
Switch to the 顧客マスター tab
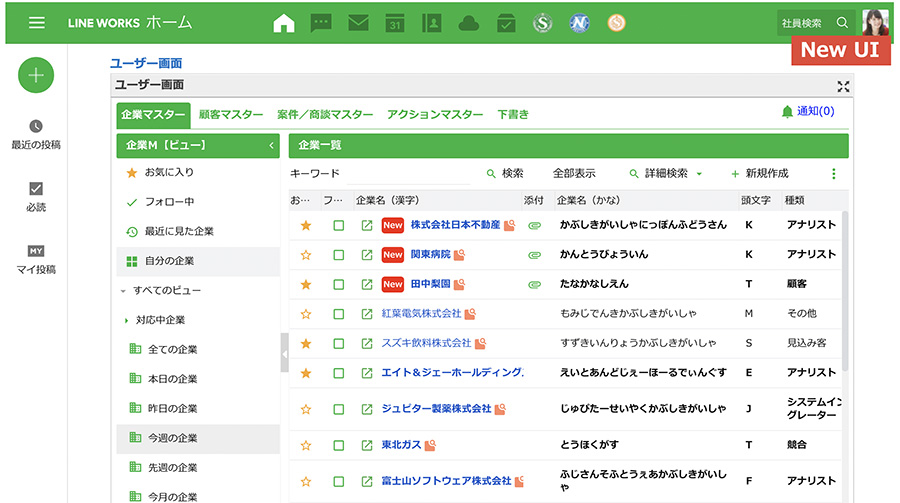[231, 115]
